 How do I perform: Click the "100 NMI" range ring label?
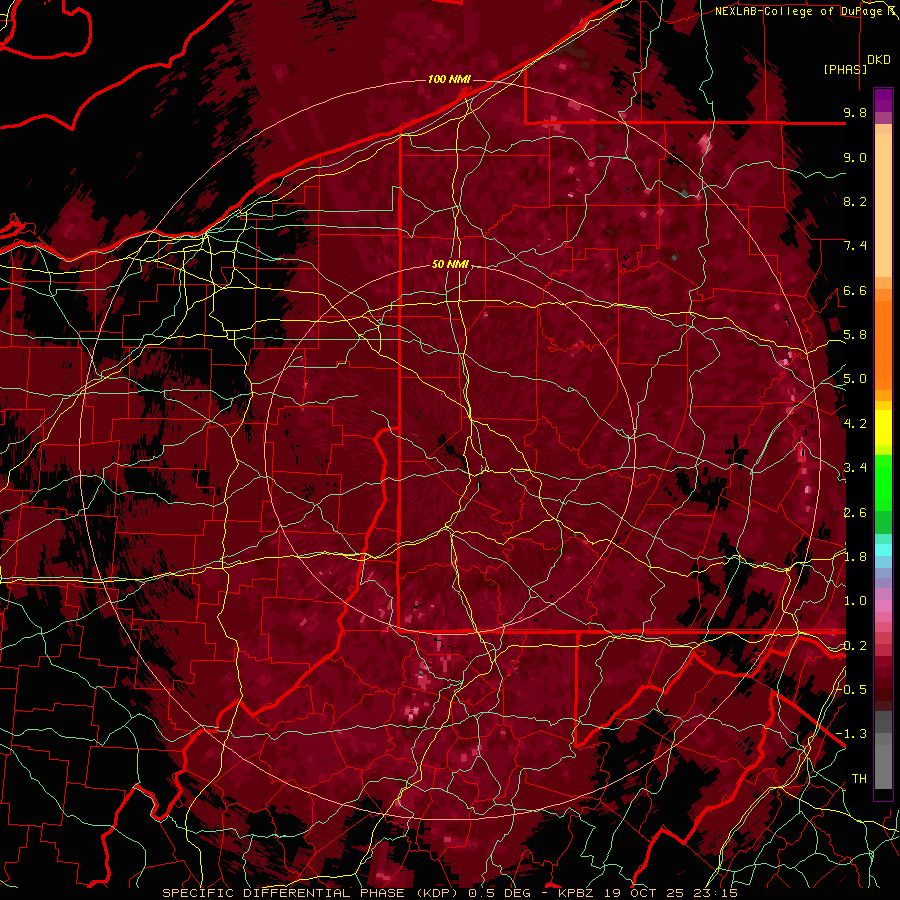pyautogui.click(x=449, y=79)
